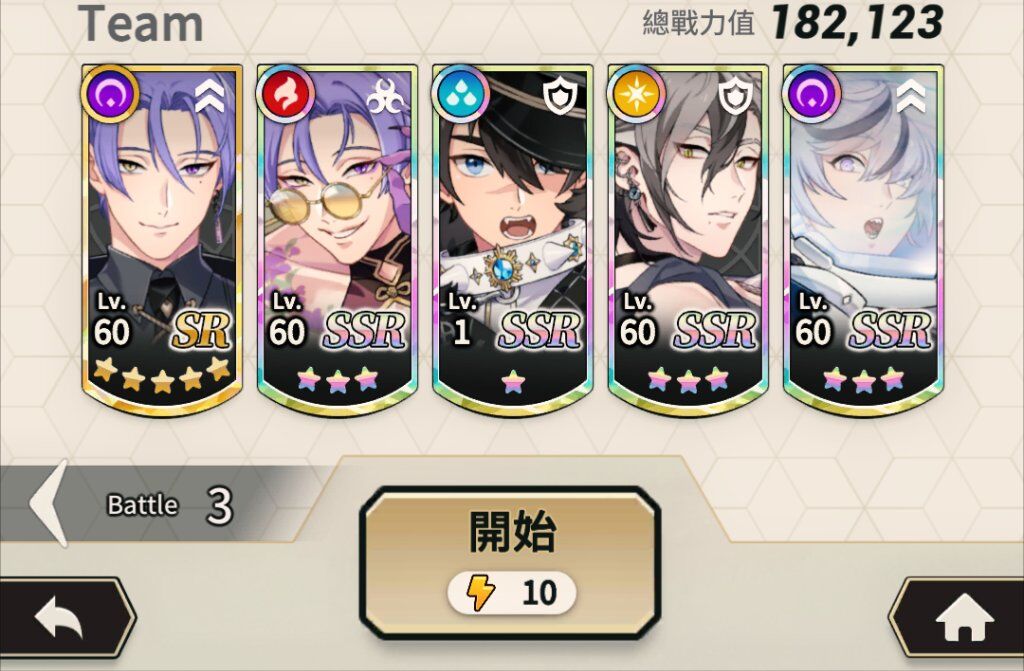This screenshot has height=671, width=1024.
Task: Click the purple element icon on the last card
Action: (x=811, y=93)
